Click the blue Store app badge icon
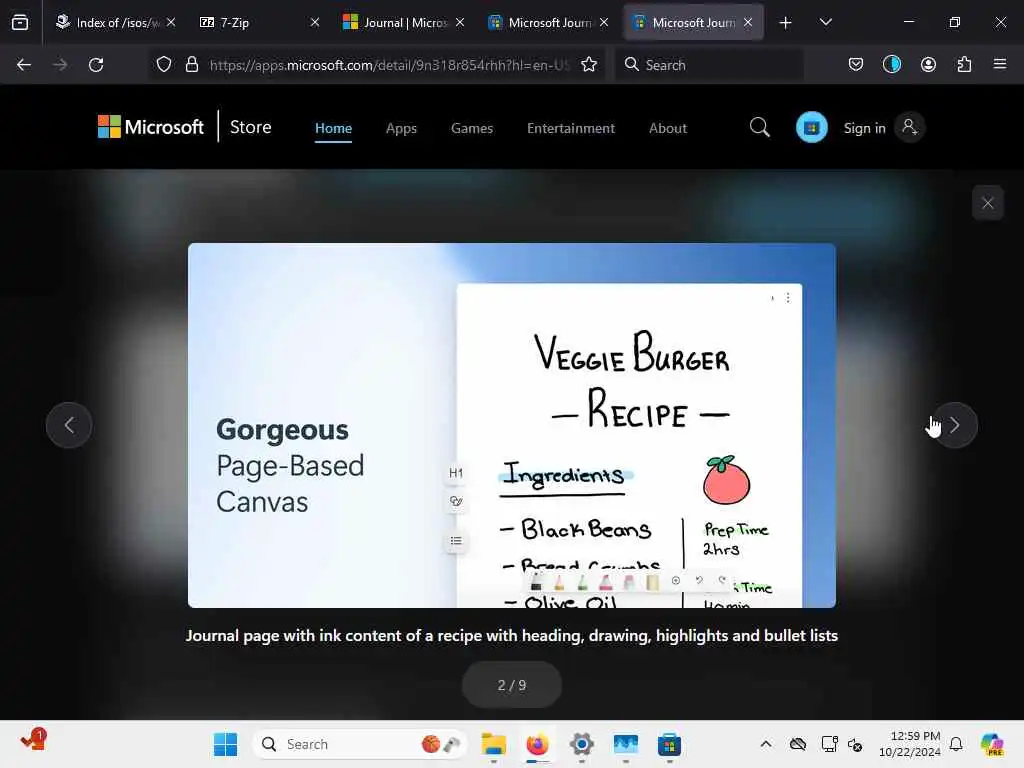The width and height of the screenshot is (1024, 768). [812, 127]
